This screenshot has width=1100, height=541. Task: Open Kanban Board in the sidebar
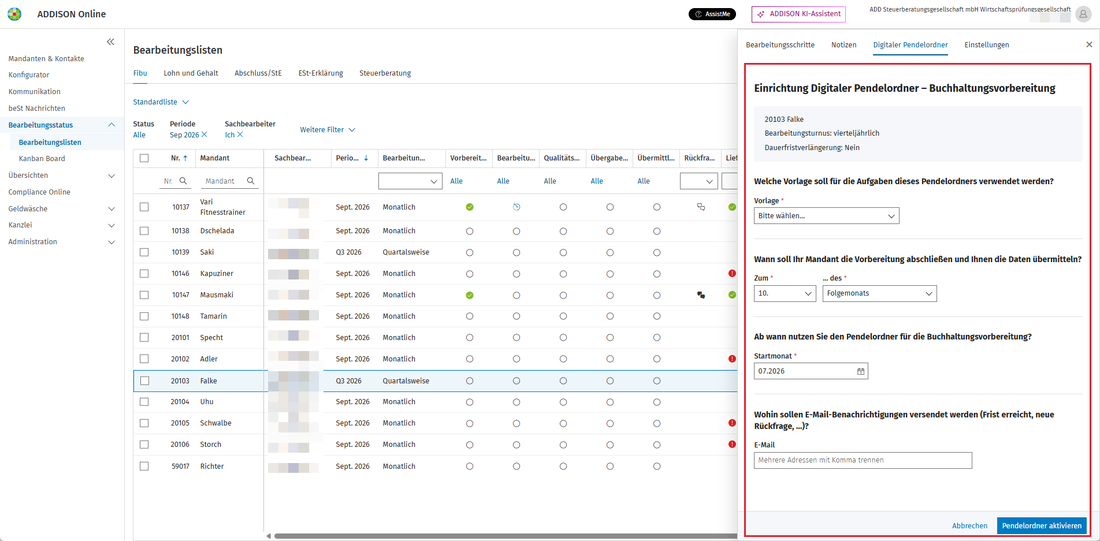coord(42,159)
